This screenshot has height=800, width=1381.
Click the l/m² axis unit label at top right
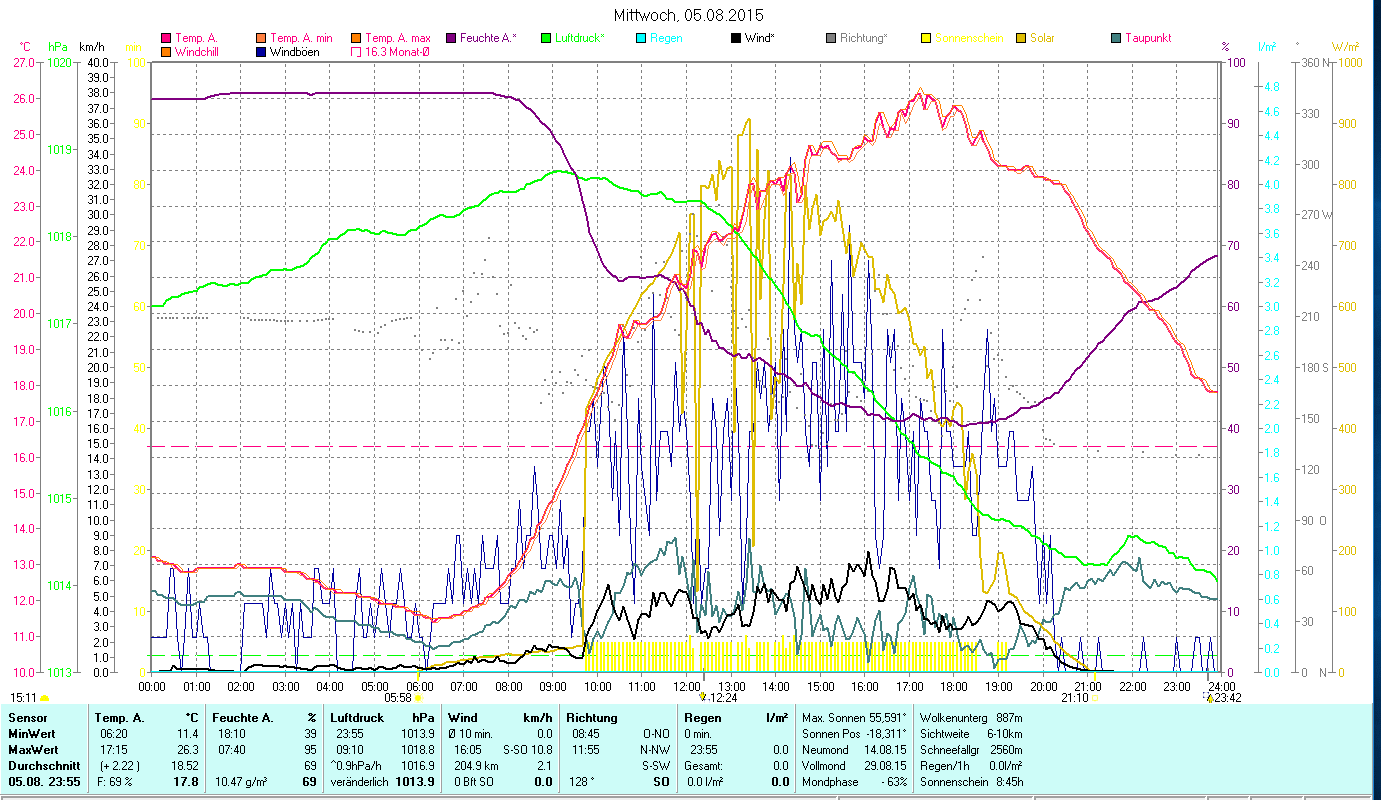[1266, 47]
